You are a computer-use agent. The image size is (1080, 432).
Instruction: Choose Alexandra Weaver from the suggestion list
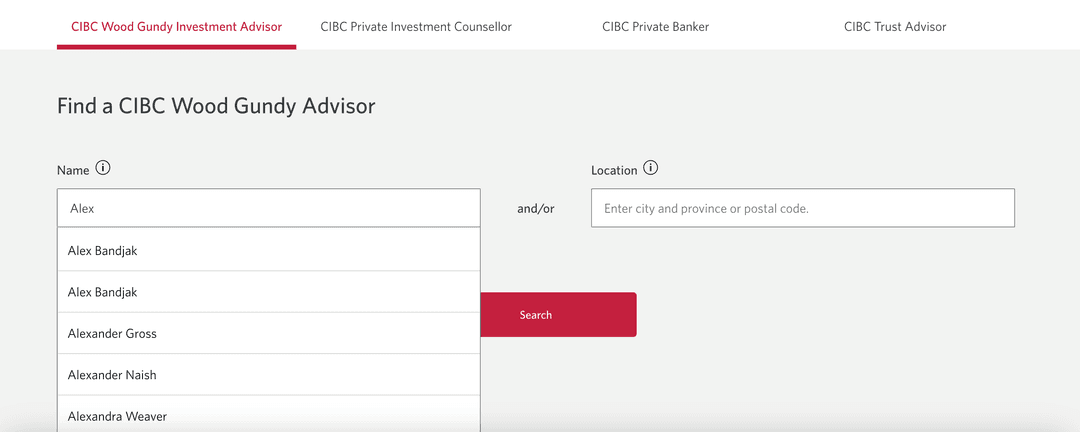click(x=269, y=415)
